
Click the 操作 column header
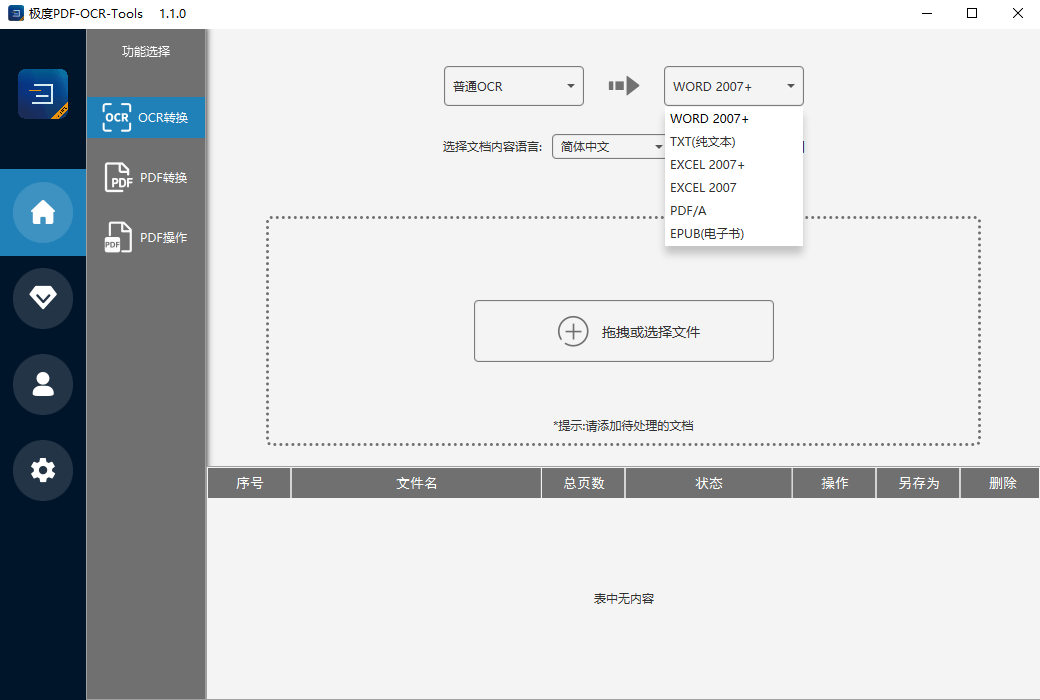click(x=834, y=483)
